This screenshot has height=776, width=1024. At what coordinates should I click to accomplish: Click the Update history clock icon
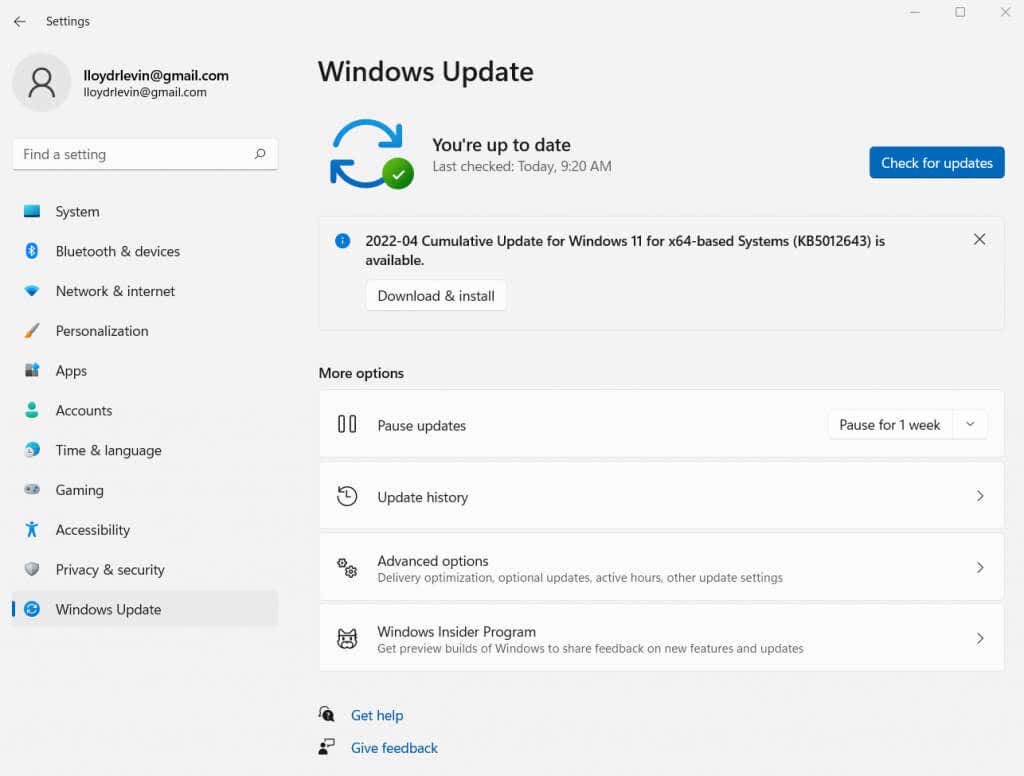[x=347, y=496]
